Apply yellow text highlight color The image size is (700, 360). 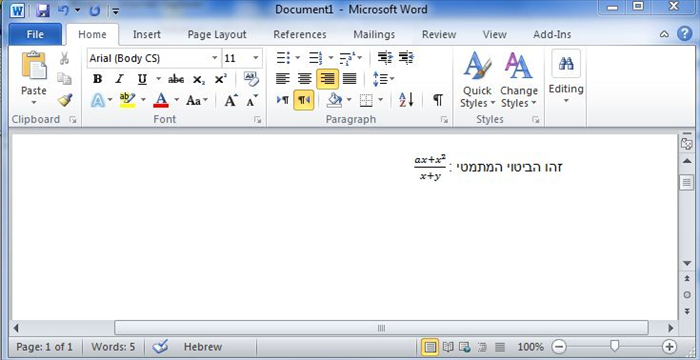(x=127, y=100)
